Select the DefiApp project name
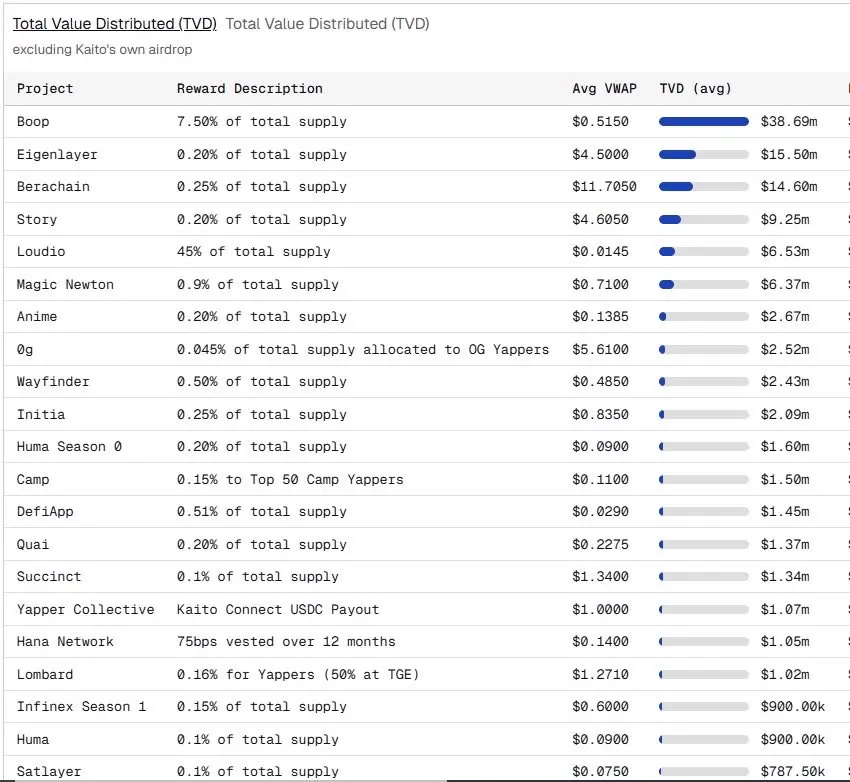The image size is (850, 782). [x=45, y=512]
